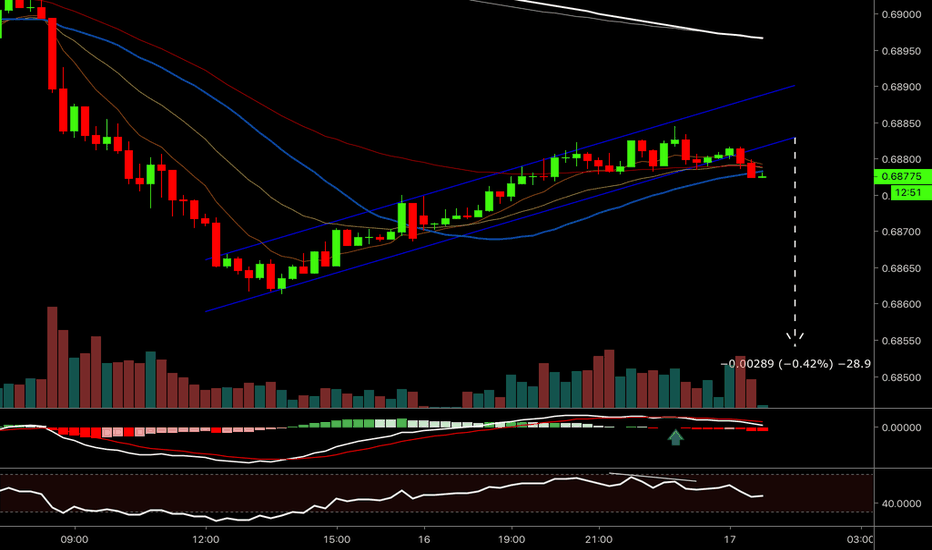932x550 pixels.
Task: Click the 0.68500 price axis label
Action: pyautogui.click(x=902, y=377)
